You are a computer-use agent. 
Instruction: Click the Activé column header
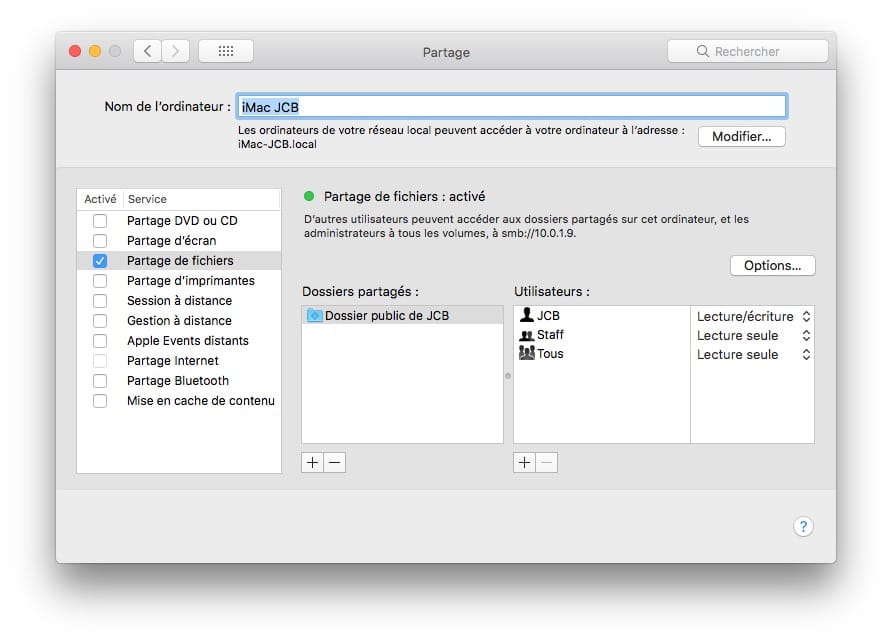click(x=100, y=199)
